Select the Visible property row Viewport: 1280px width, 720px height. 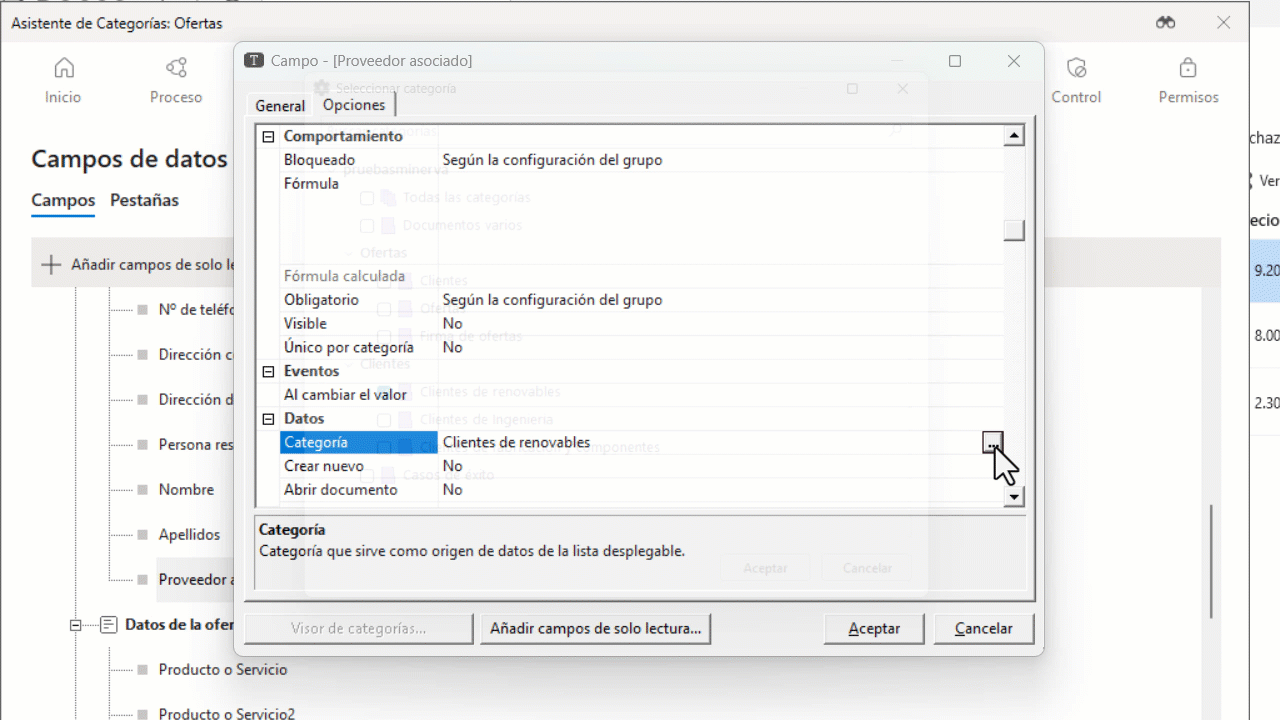coord(305,324)
